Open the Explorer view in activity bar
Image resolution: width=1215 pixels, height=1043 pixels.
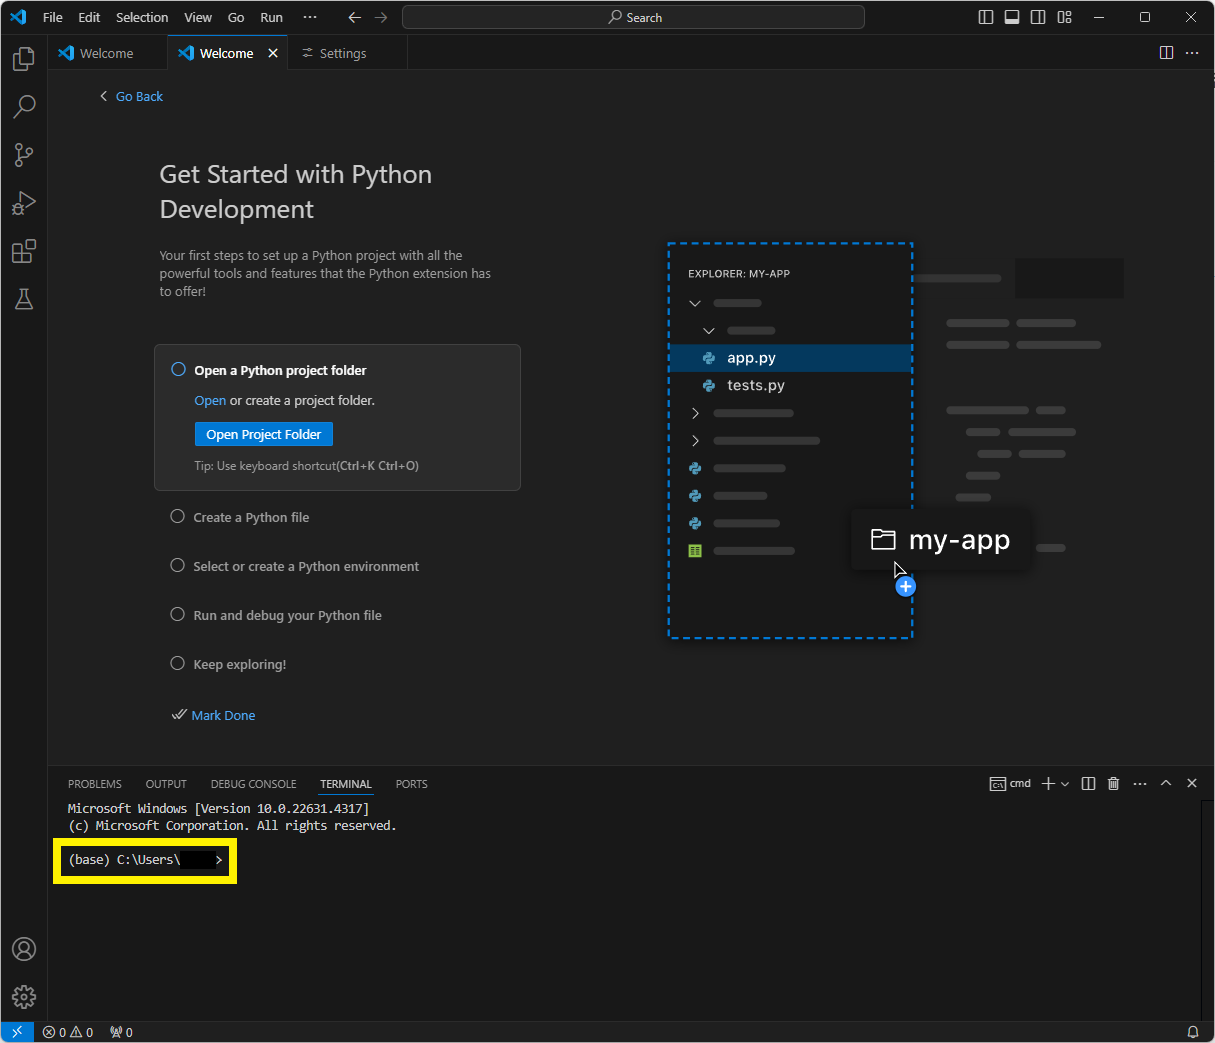pos(24,59)
